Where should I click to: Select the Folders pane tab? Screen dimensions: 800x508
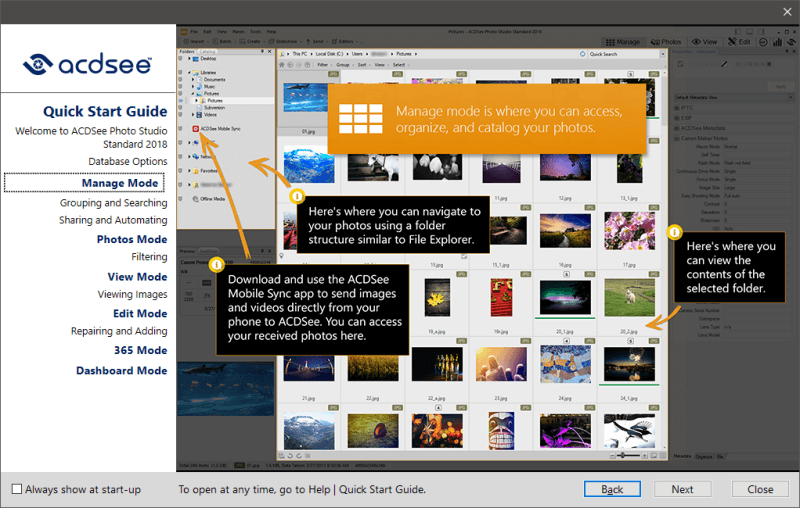(187, 52)
